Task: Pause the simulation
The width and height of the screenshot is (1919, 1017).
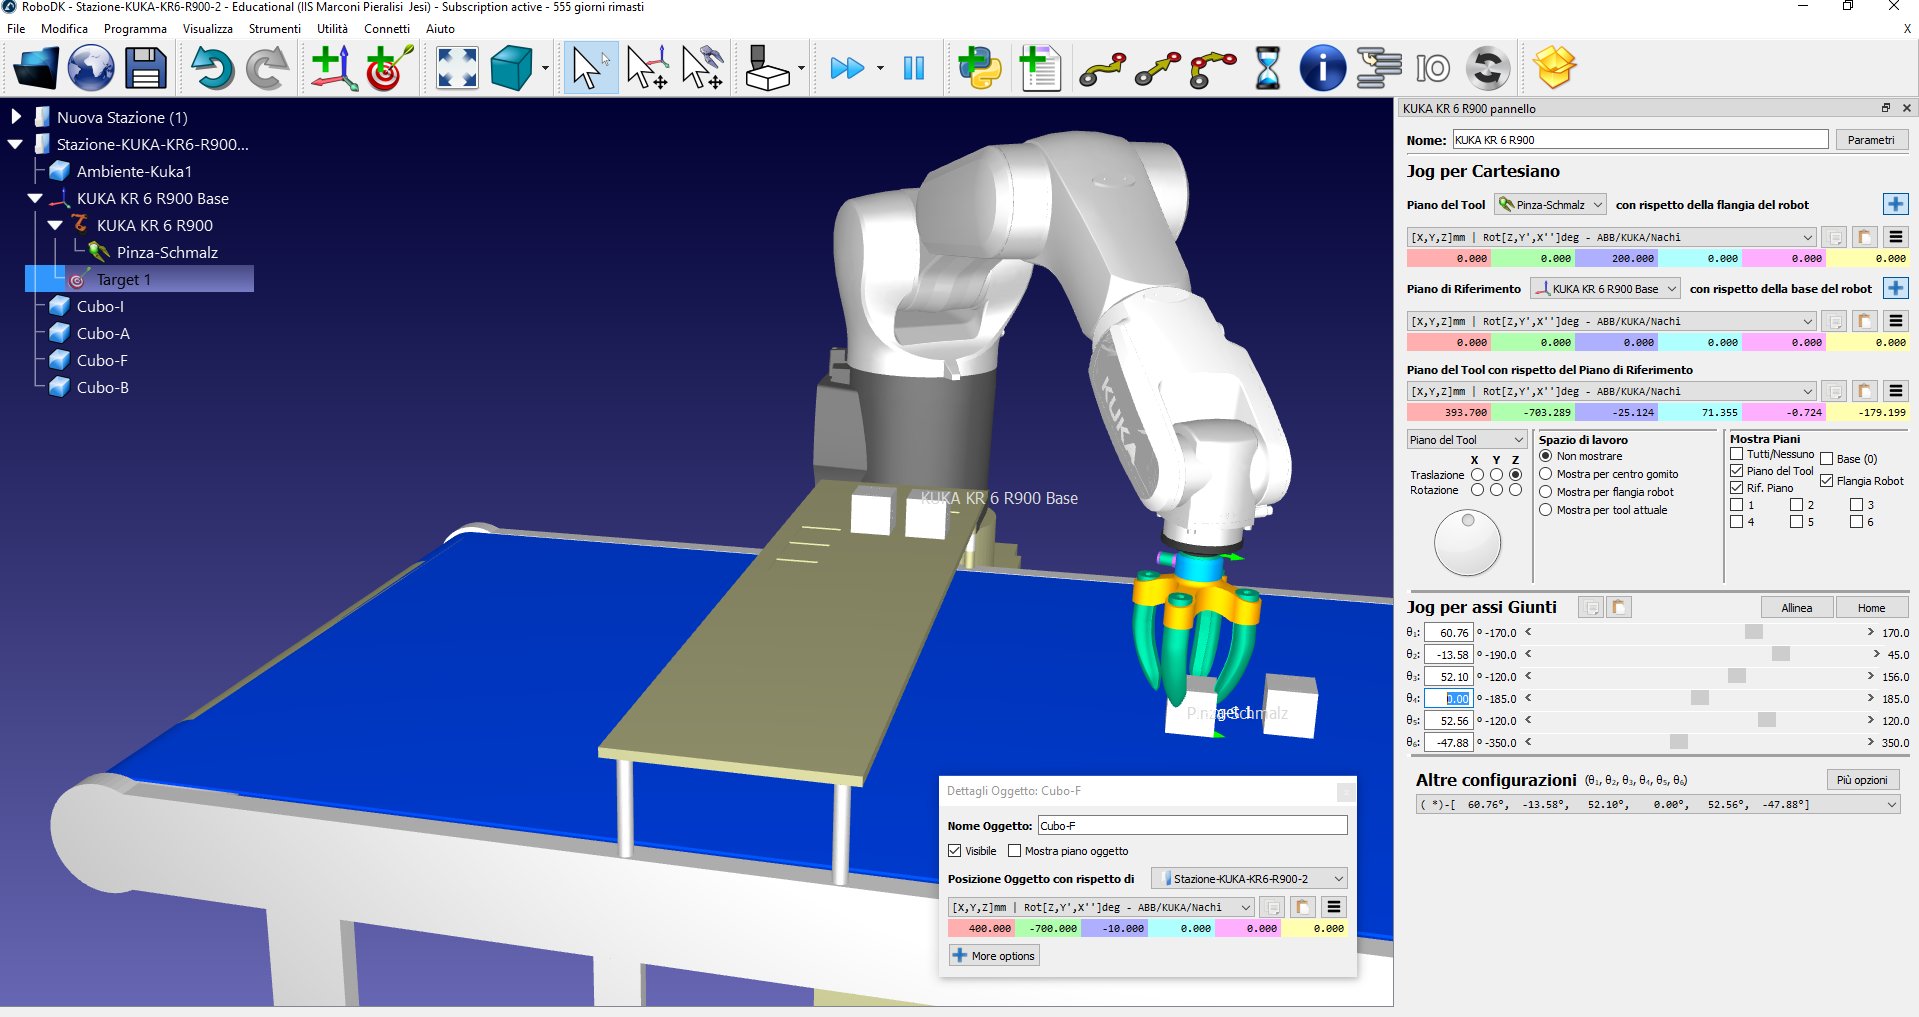Action: [914, 68]
